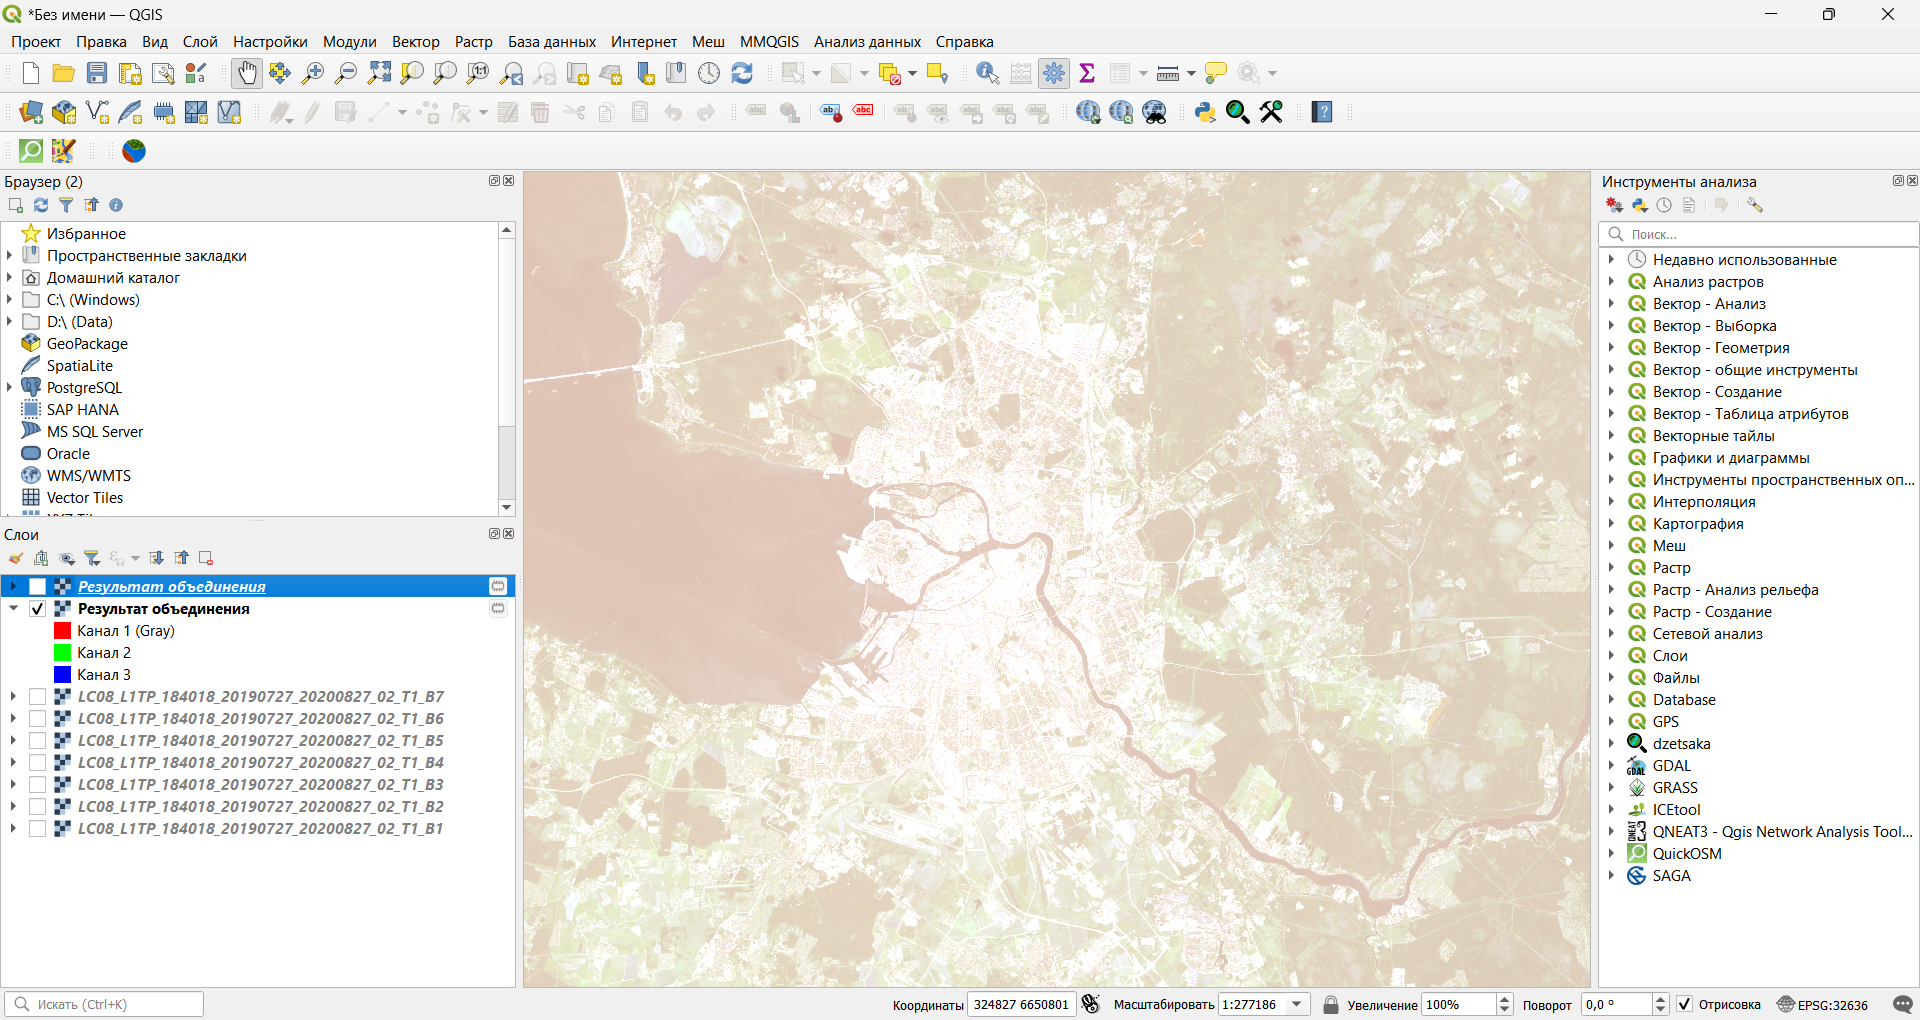This screenshot has height=1020, width=1920.
Task: Open the Растр menu
Action: 473,42
